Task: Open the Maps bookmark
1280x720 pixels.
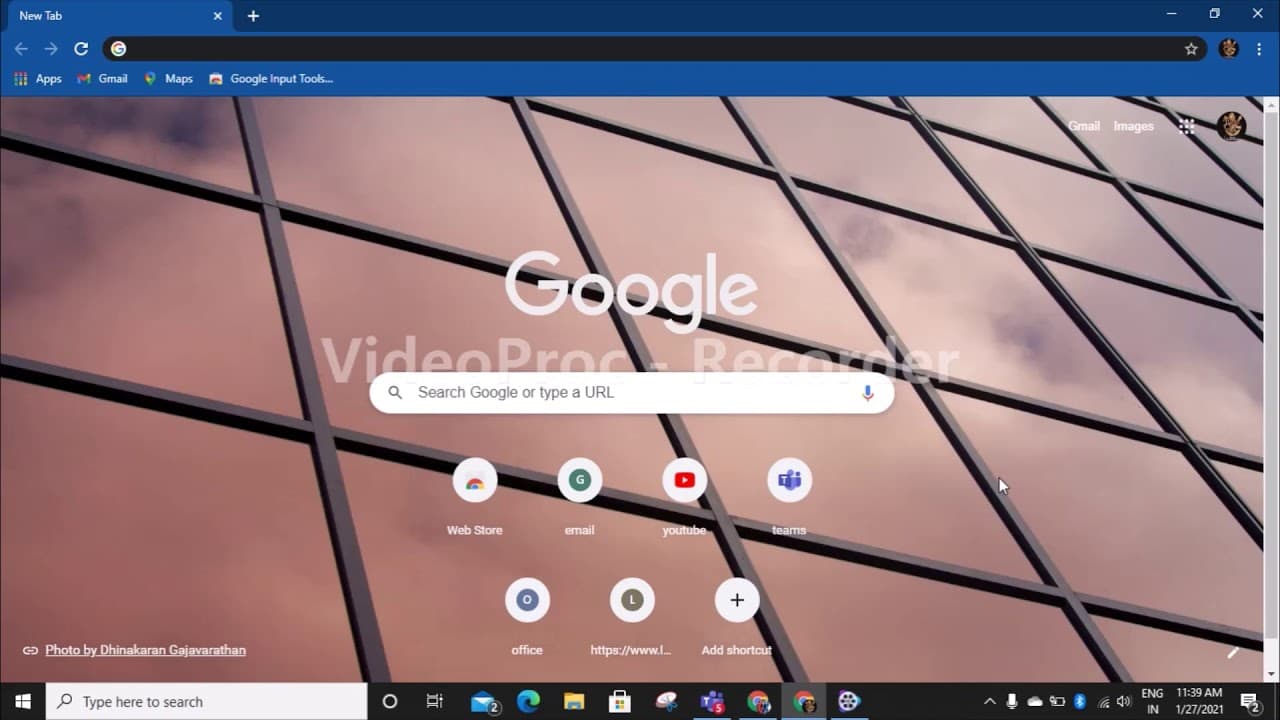Action: (x=168, y=78)
